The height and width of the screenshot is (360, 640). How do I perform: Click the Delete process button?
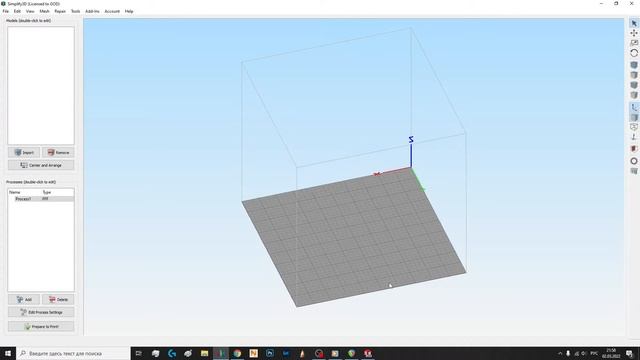tap(58, 299)
